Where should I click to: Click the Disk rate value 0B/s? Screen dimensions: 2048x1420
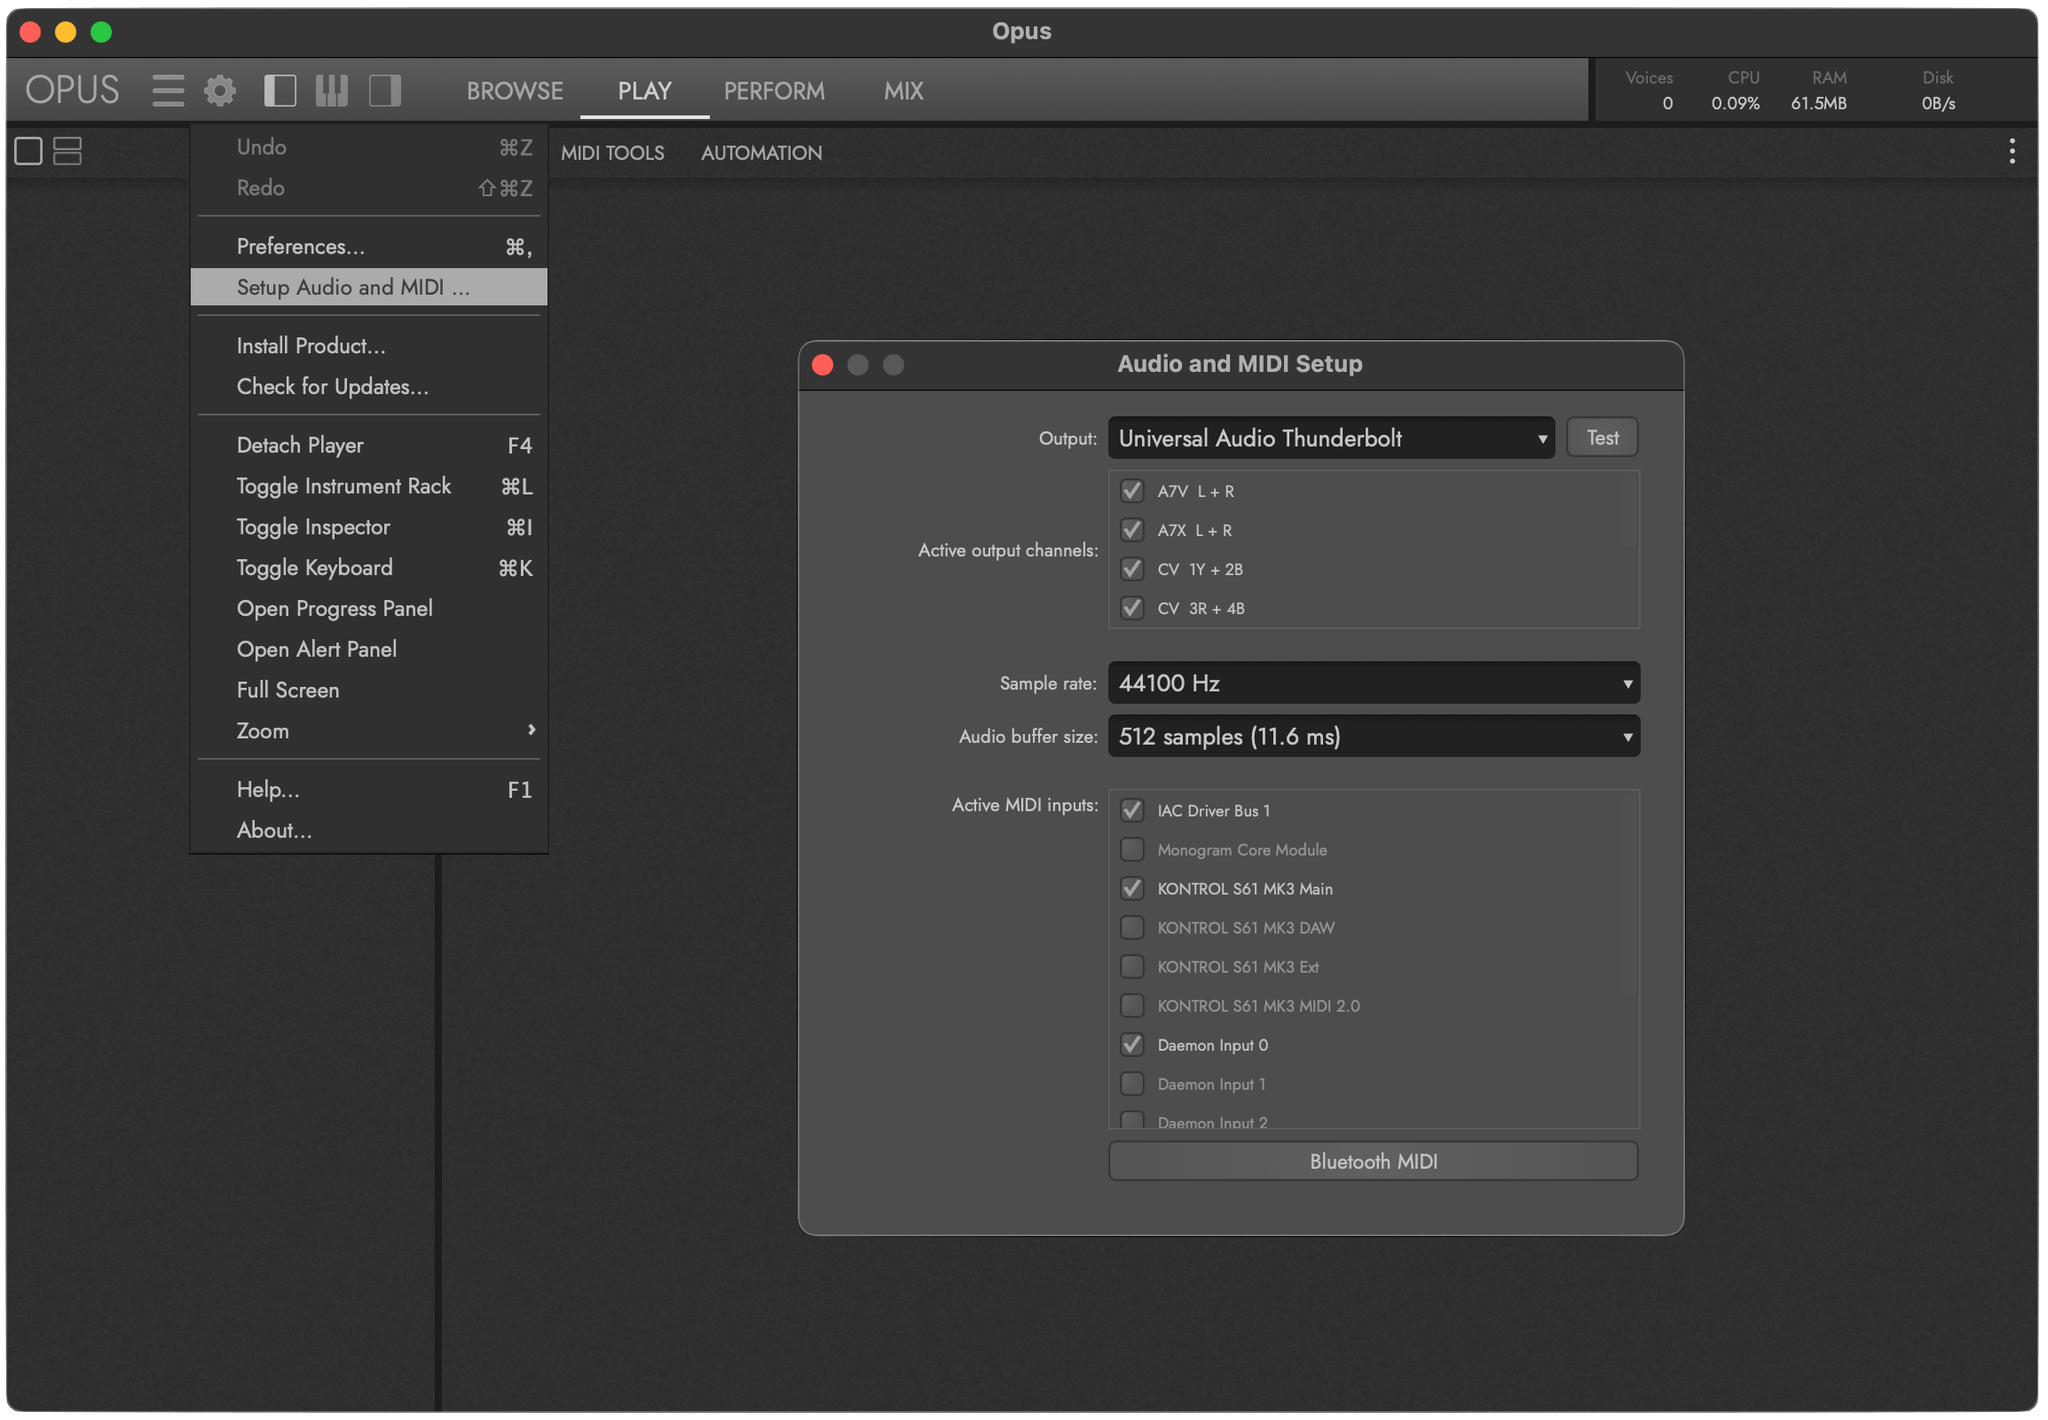(1938, 104)
